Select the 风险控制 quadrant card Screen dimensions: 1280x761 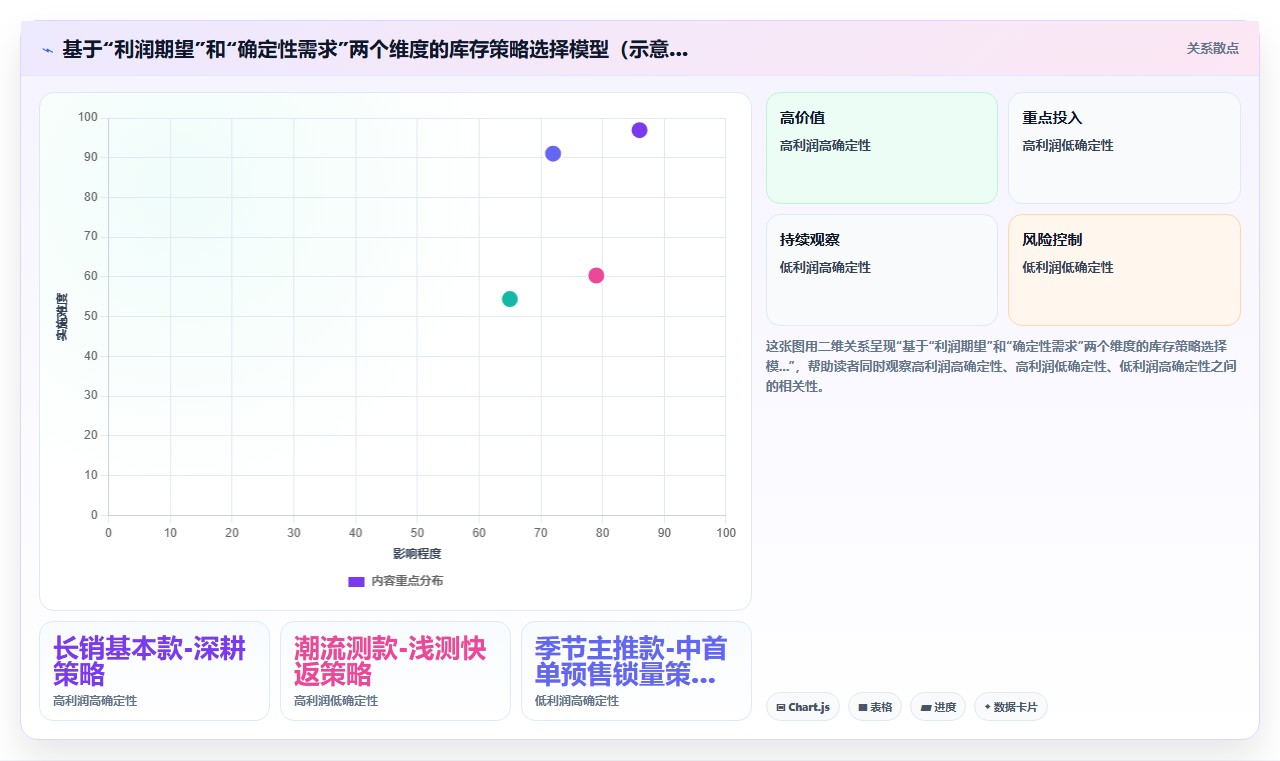click(x=1124, y=270)
